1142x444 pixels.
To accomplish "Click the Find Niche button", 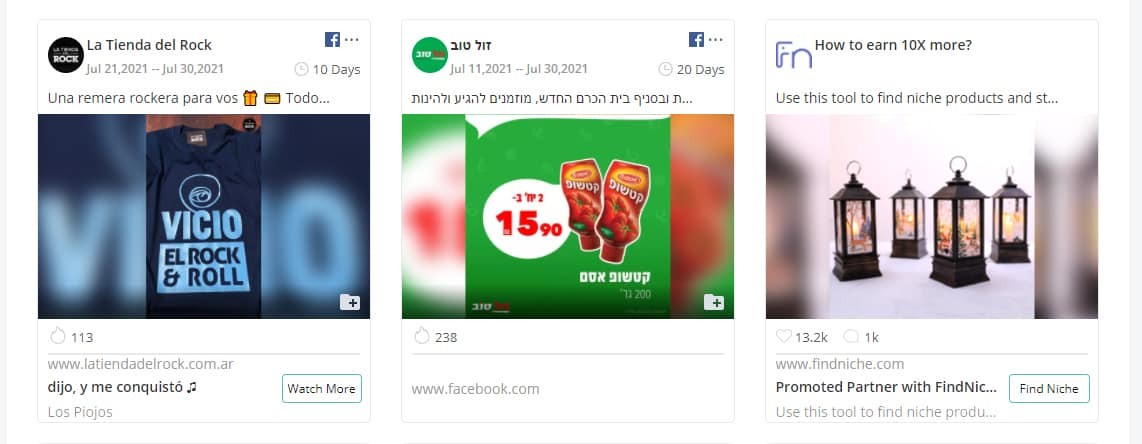I will 1049,389.
